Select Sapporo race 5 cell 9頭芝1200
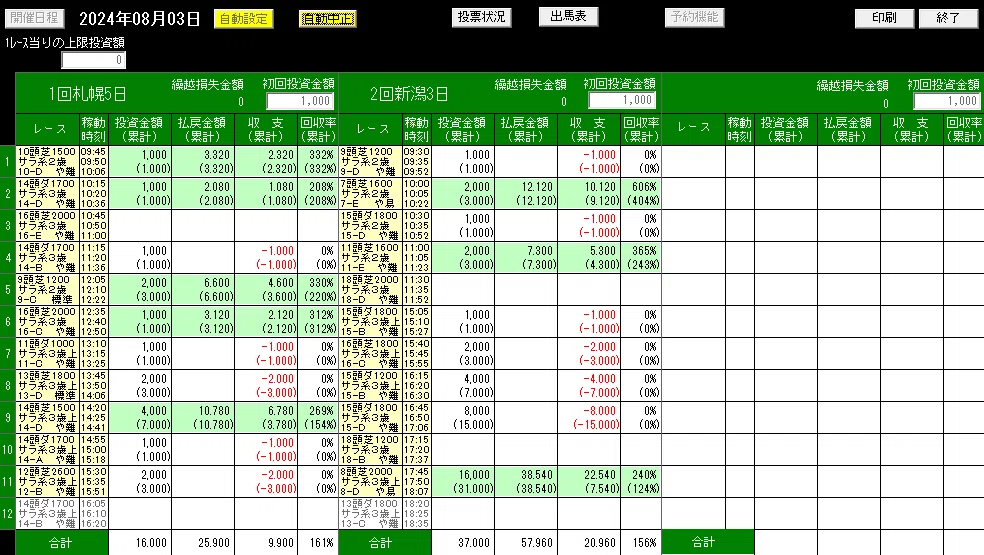Screen dimensions: 984x555 point(47,289)
